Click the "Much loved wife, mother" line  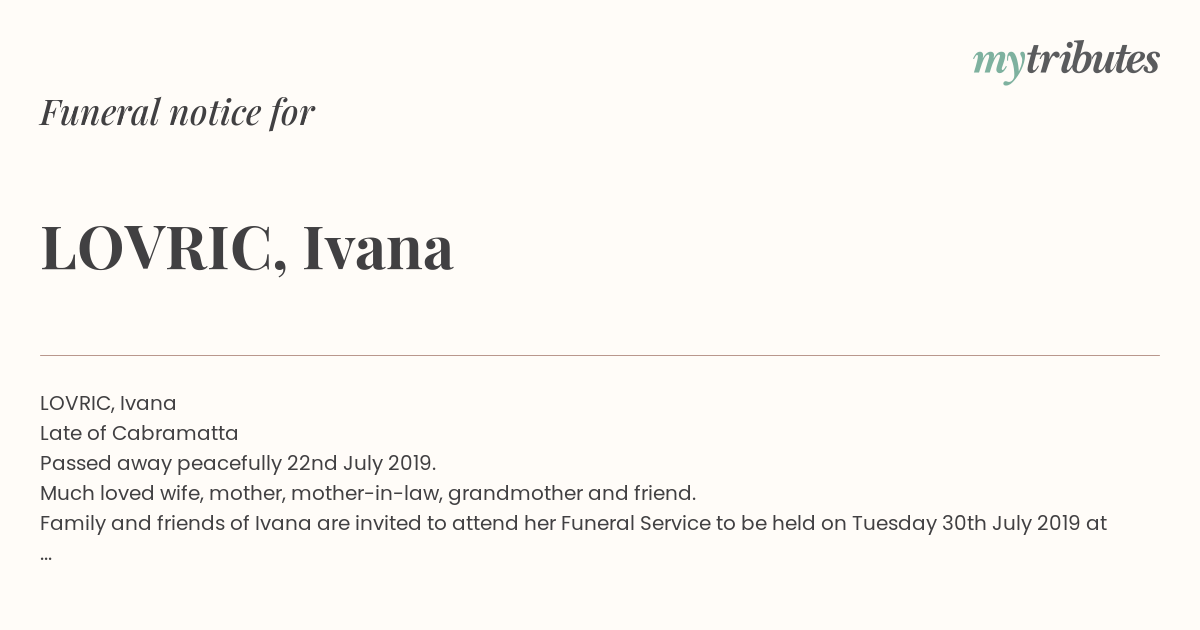160,493
